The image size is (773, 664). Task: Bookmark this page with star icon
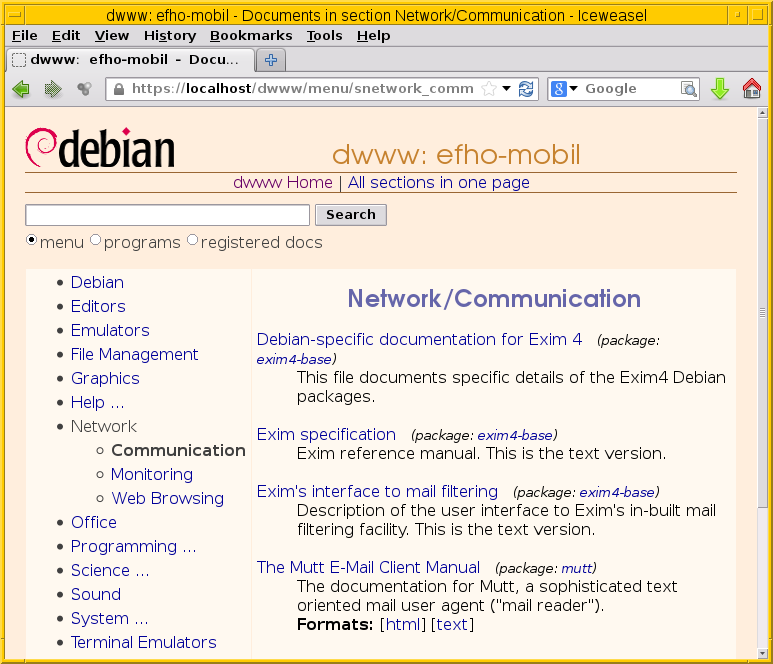point(489,89)
